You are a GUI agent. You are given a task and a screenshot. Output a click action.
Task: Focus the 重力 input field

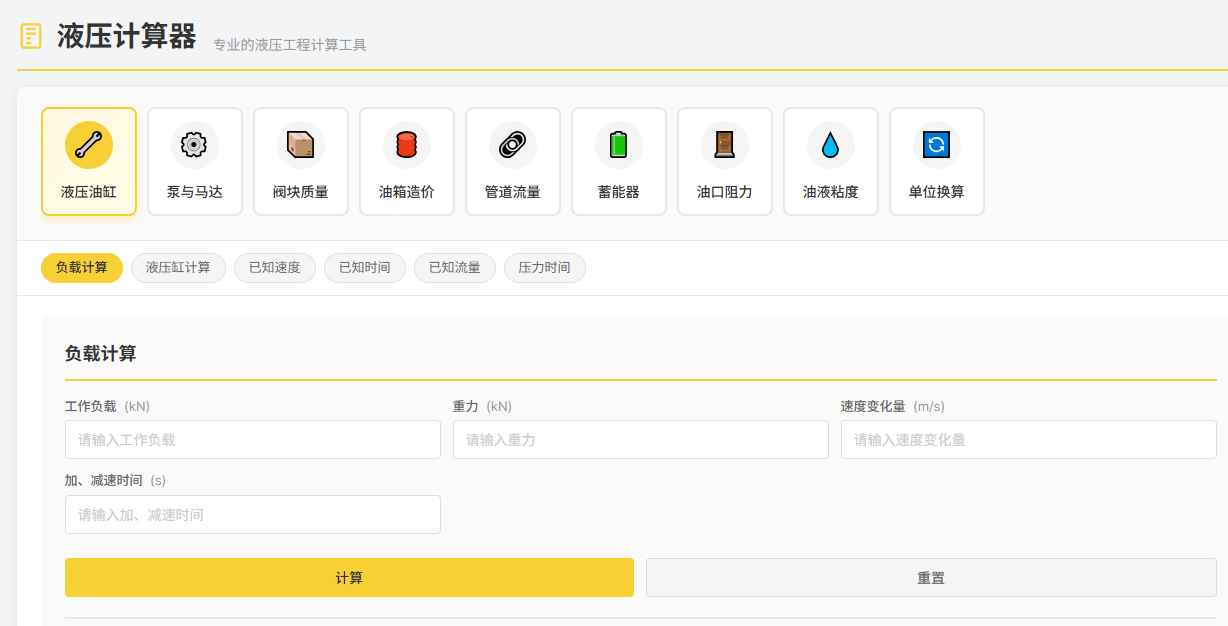coord(641,440)
